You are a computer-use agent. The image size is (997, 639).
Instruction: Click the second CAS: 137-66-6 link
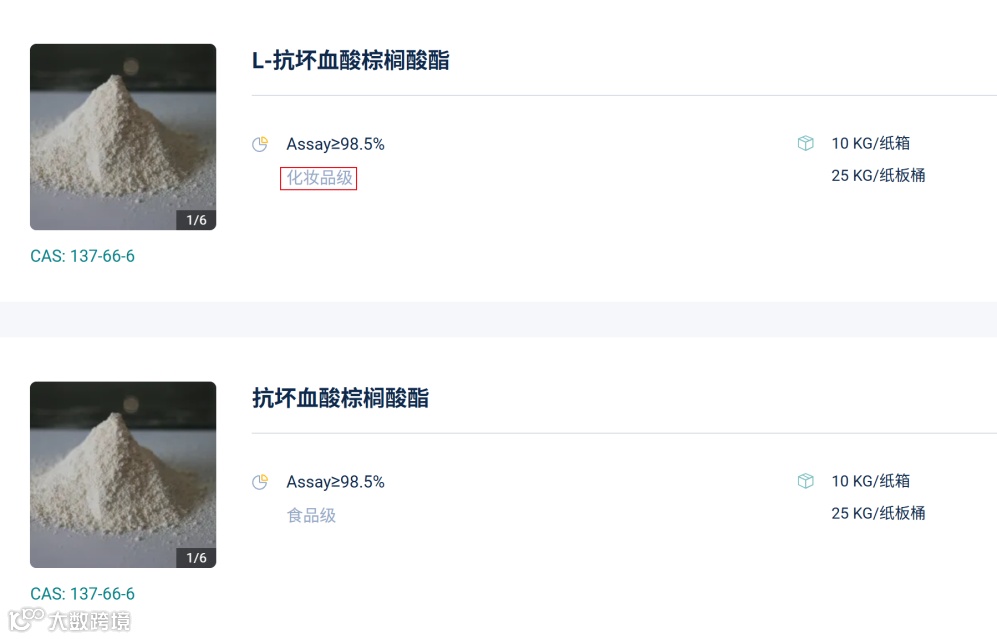point(83,594)
